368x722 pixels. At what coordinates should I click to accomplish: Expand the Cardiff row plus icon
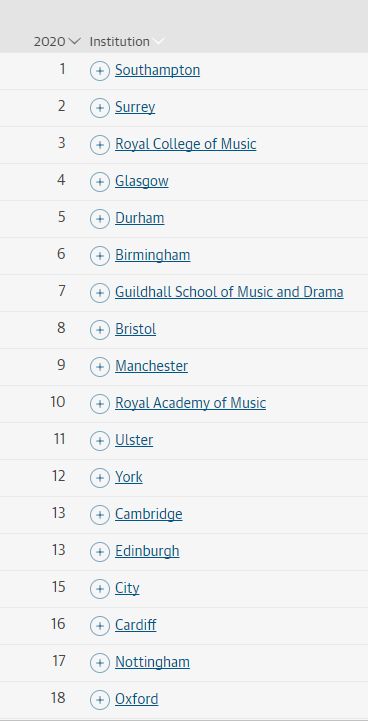coord(99,626)
